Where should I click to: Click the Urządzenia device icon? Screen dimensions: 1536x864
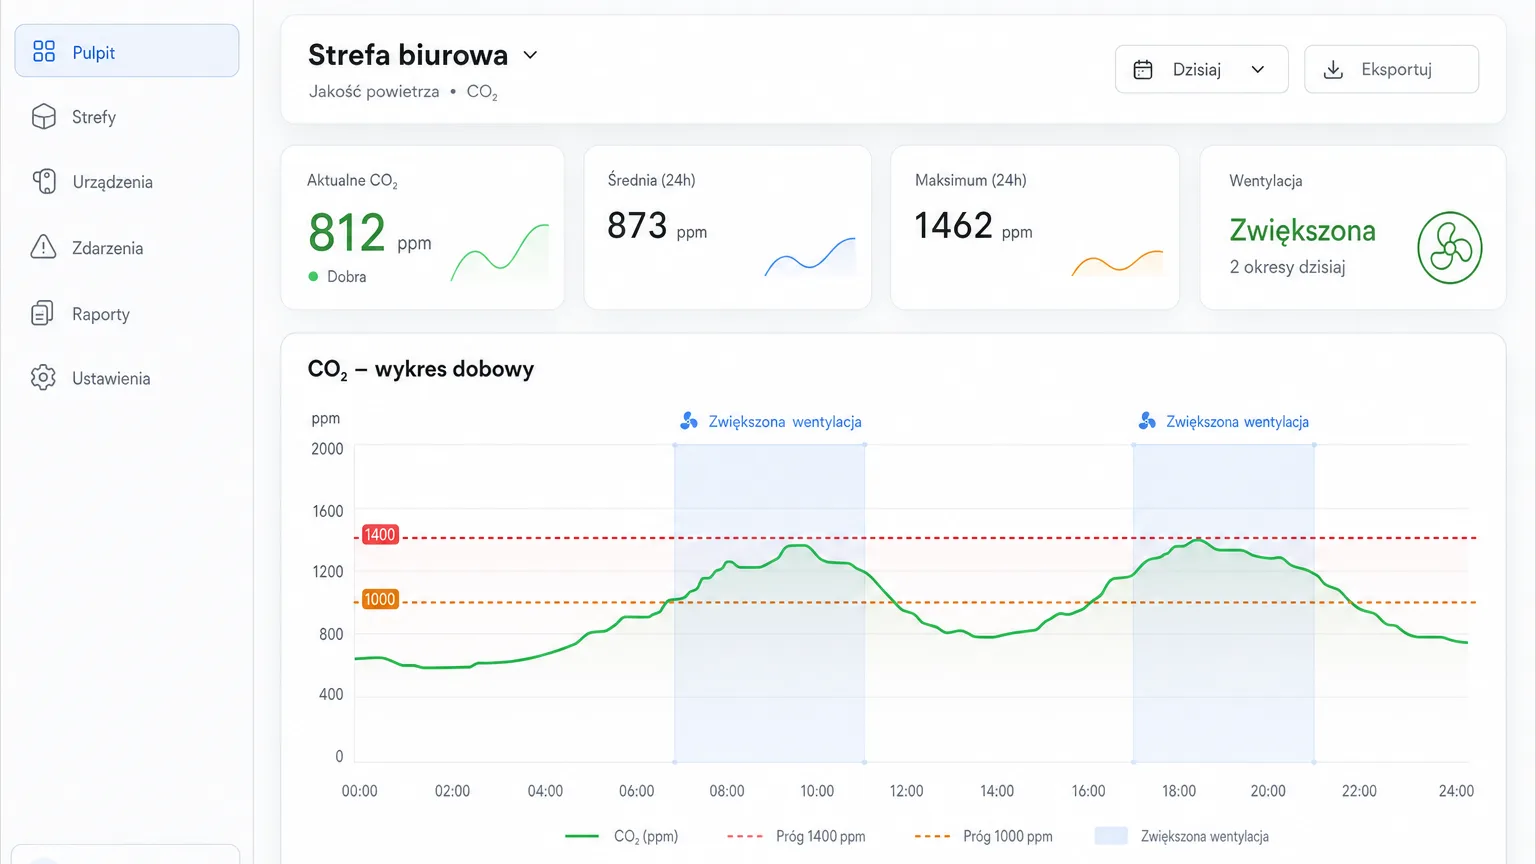pos(44,181)
